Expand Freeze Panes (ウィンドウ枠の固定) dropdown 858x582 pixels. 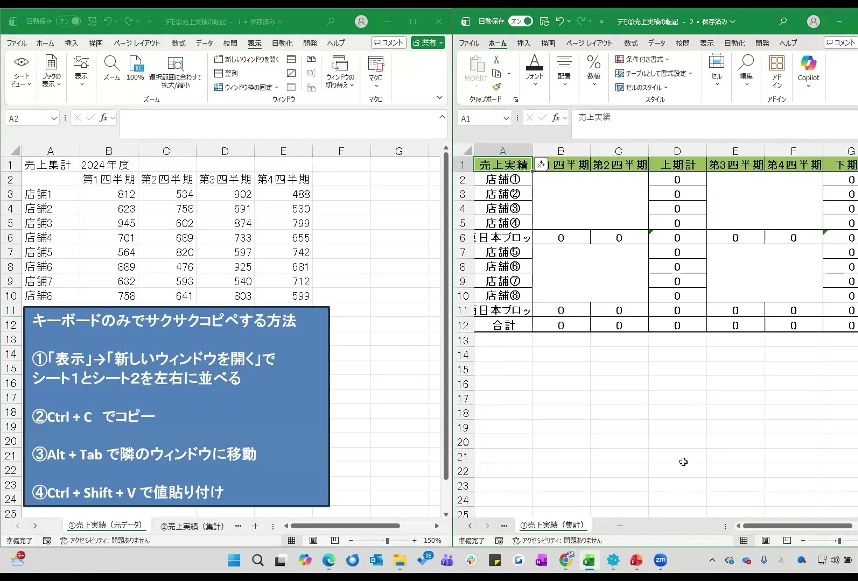coord(248,87)
